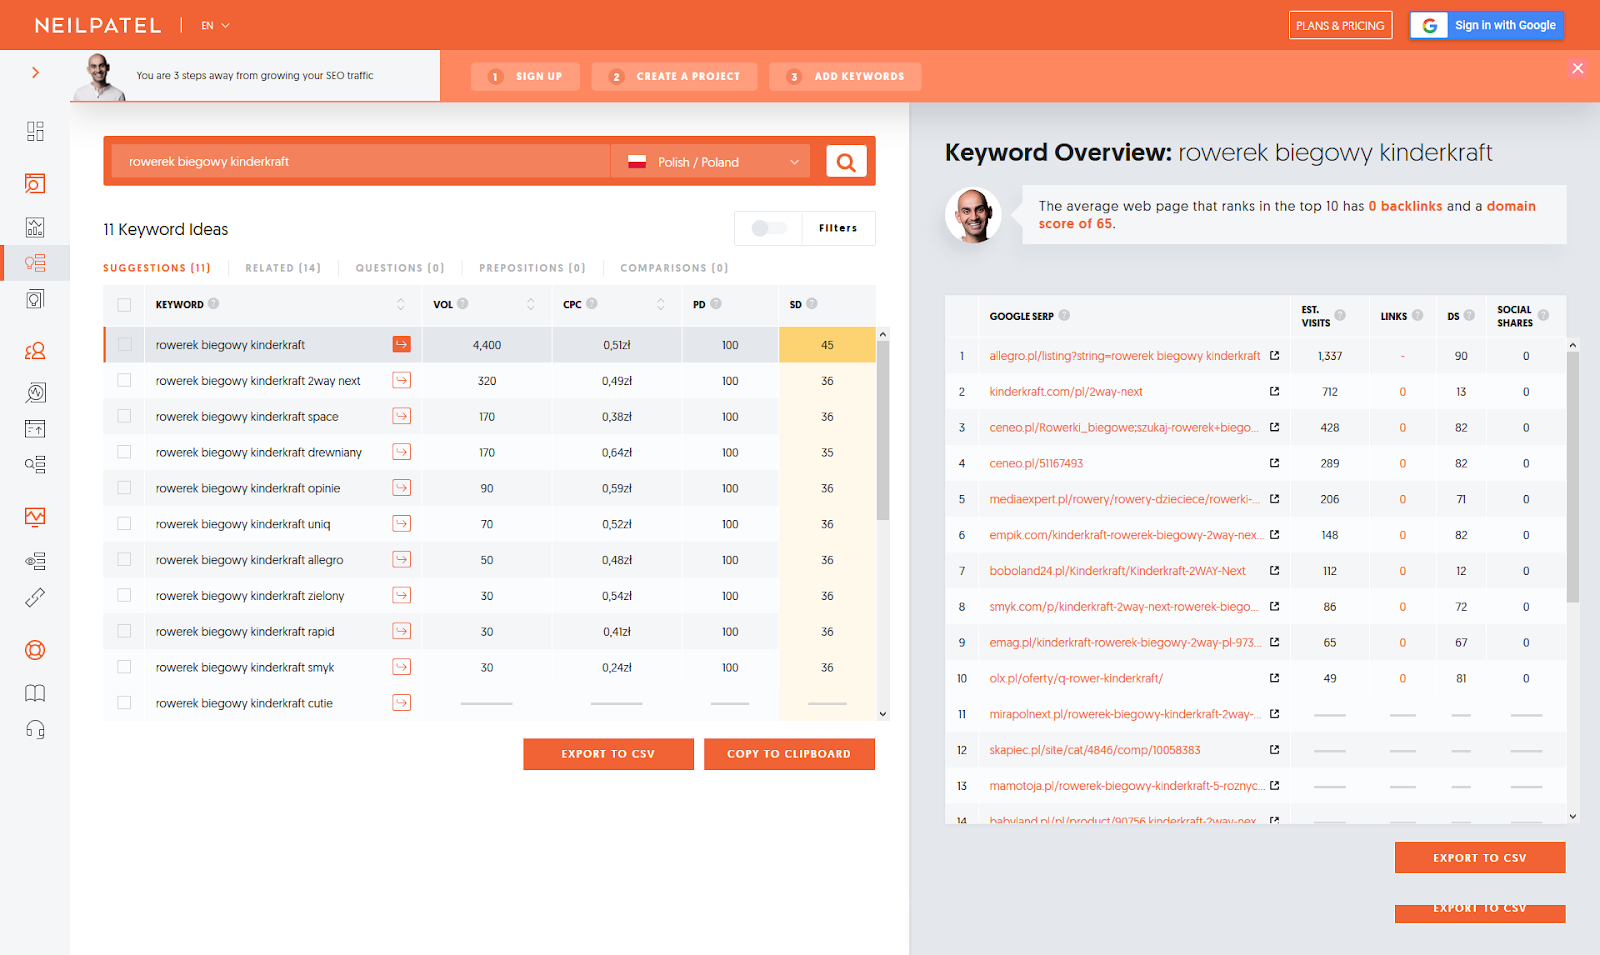Click the keyword search input field
The width and height of the screenshot is (1600, 955).
[360, 162]
